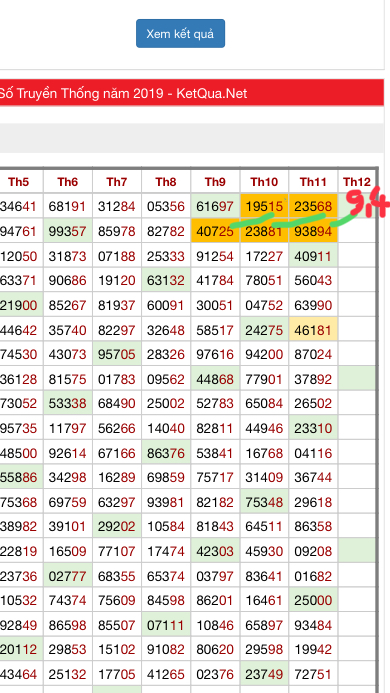Click cell with number 83641
390x693 pixels.
tap(264, 576)
